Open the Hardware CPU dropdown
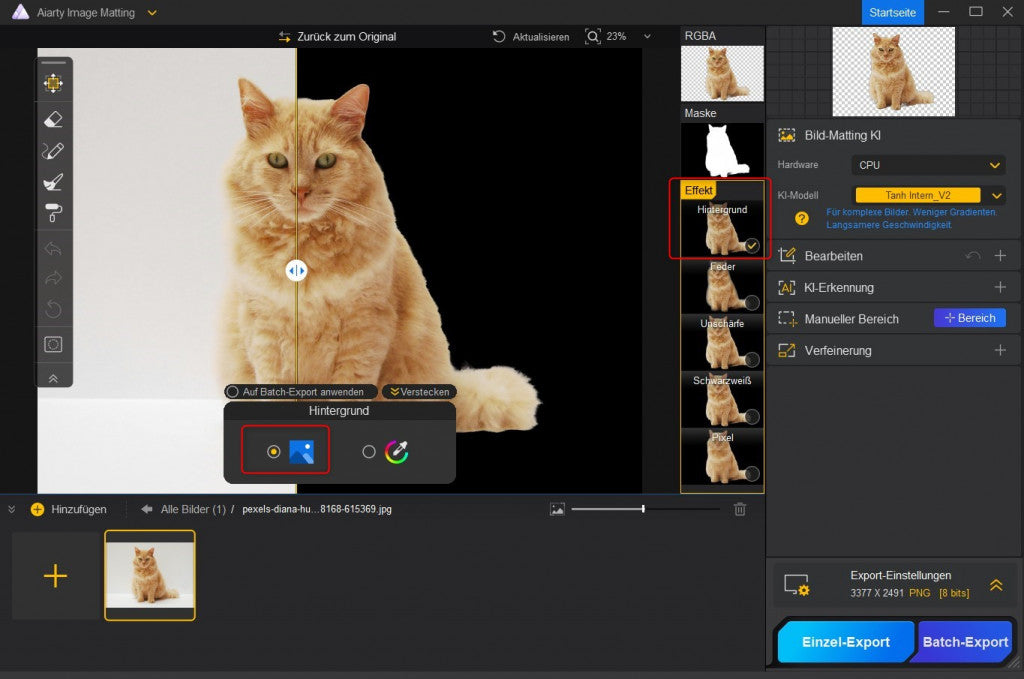This screenshot has height=679, width=1024. pos(928,165)
